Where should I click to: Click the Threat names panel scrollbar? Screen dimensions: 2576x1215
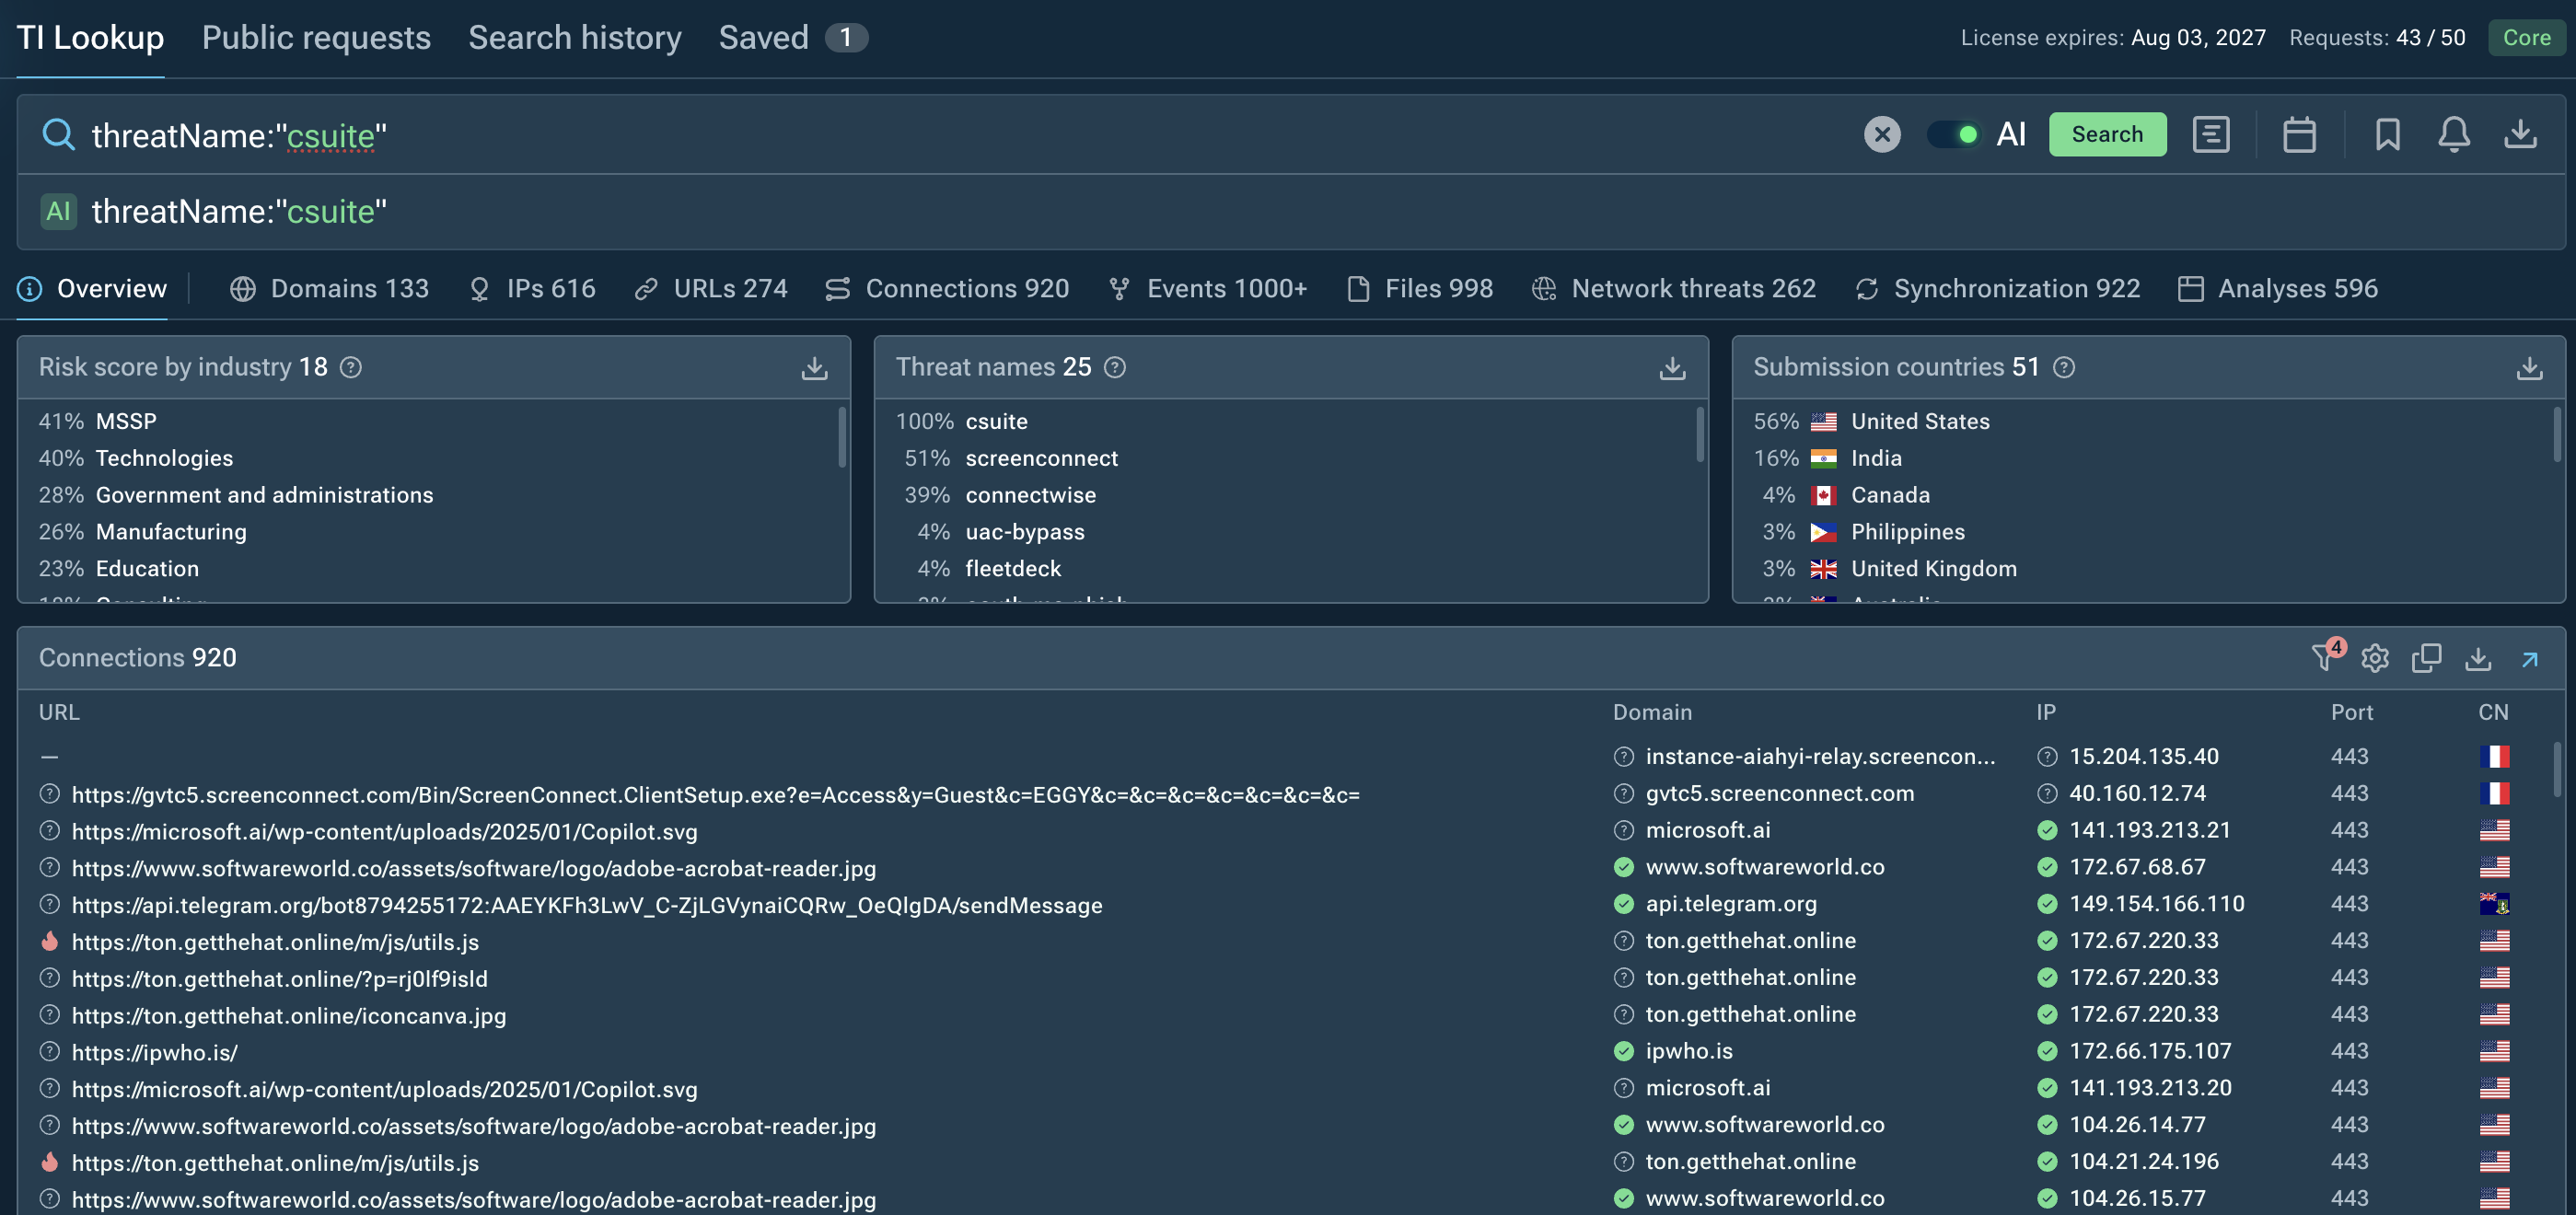click(1699, 435)
